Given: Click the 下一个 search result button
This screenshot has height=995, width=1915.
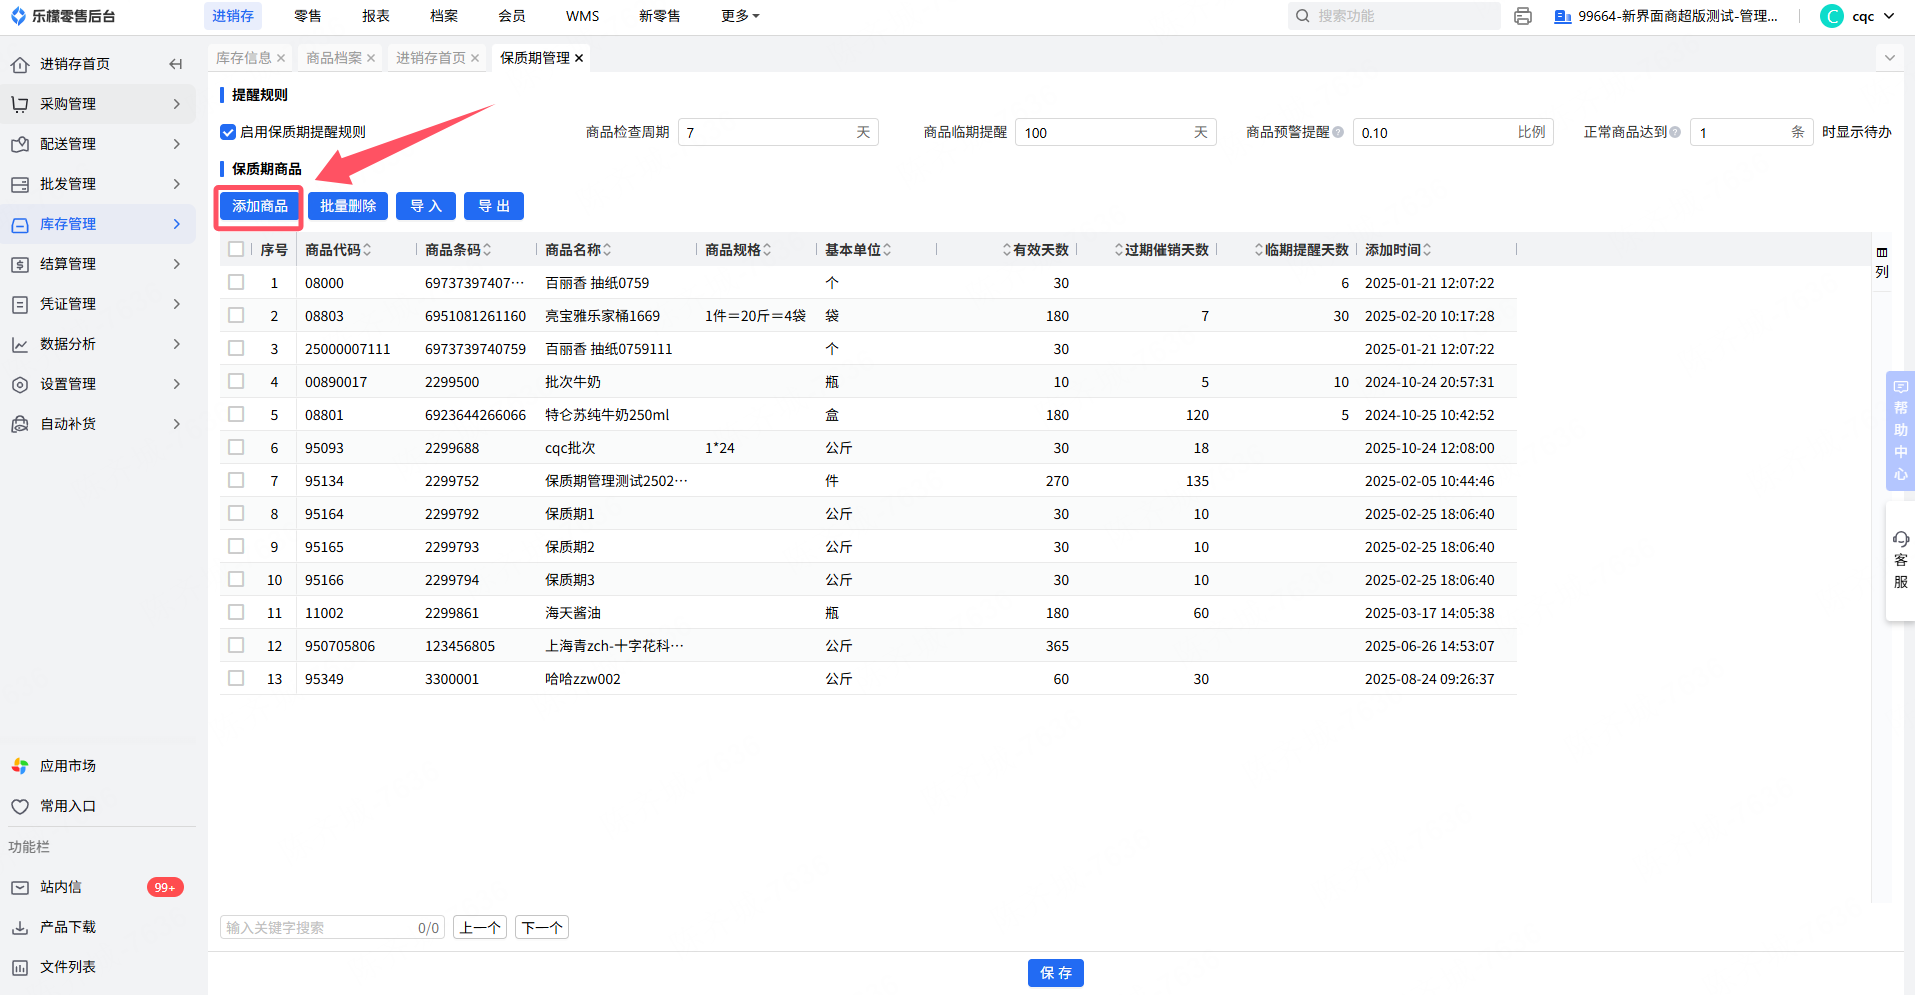Looking at the screenshot, I should 542,927.
